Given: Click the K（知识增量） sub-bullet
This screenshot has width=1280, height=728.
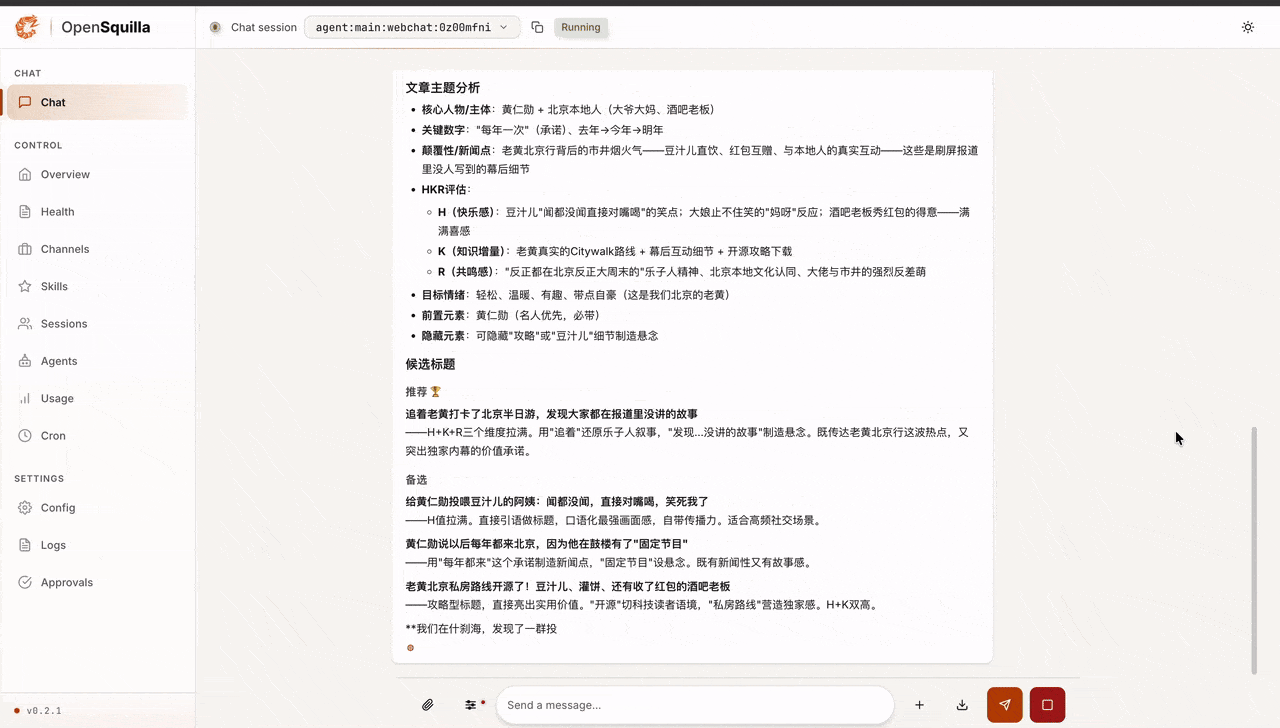Looking at the screenshot, I should [615, 251].
